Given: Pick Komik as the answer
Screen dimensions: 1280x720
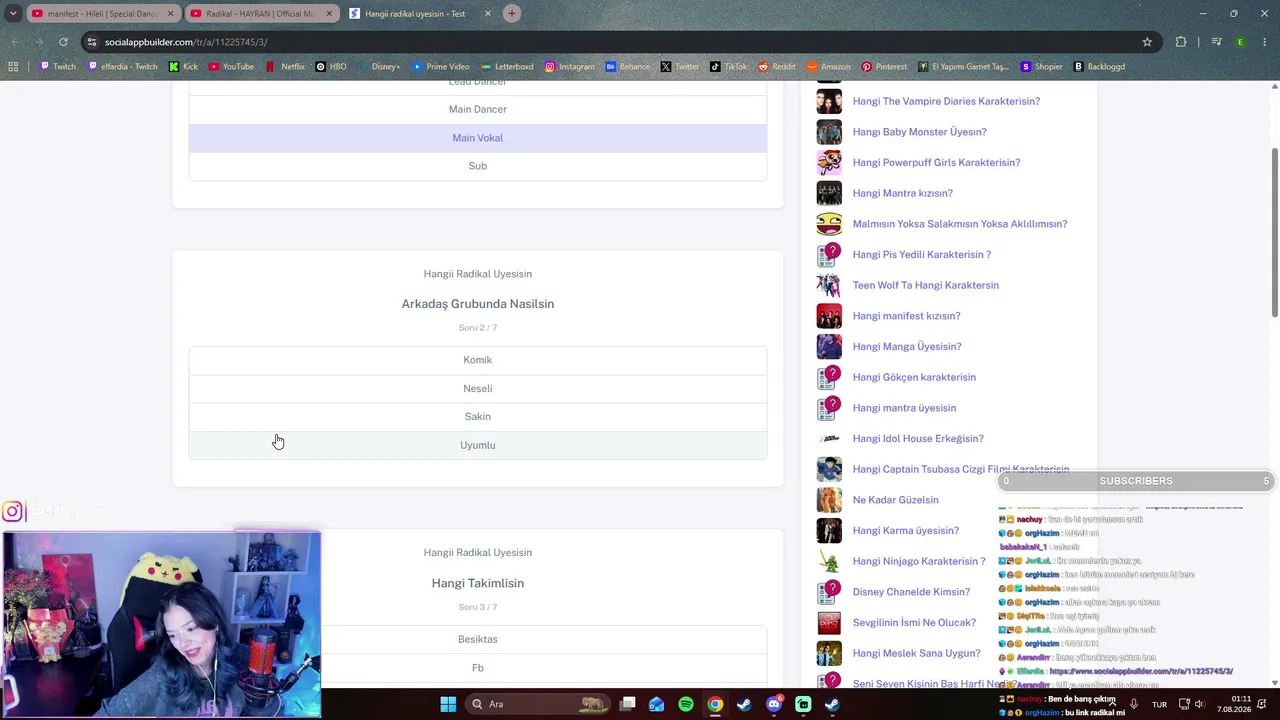Looking at the screenshot, I should click(478, 360).
